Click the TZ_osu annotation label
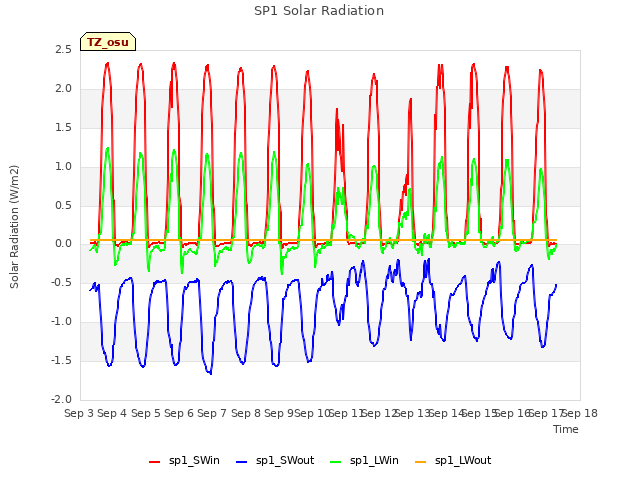Image resolution: width=640 pixels, height=480 pixels. pyautogui.click(x=108, y=42)
